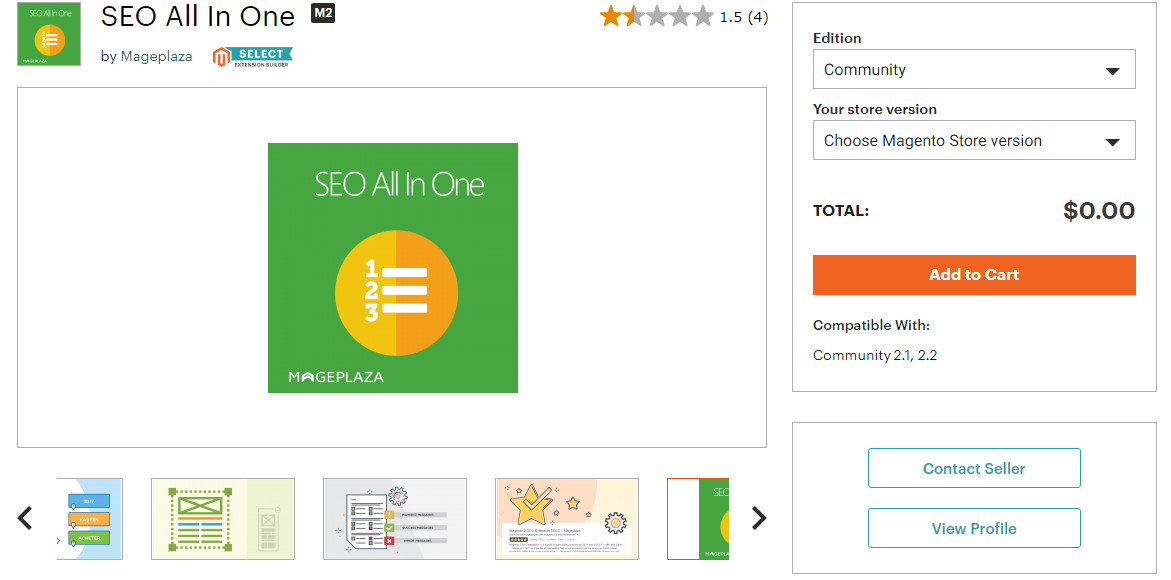
Task: Select the checklist messages thumbnail
Action: (395, 519)
